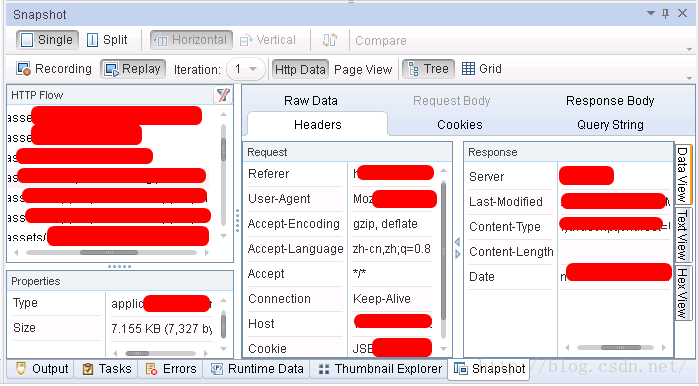Show the Replay snapshot
699x386 pixels.
(x=133, y=69)
